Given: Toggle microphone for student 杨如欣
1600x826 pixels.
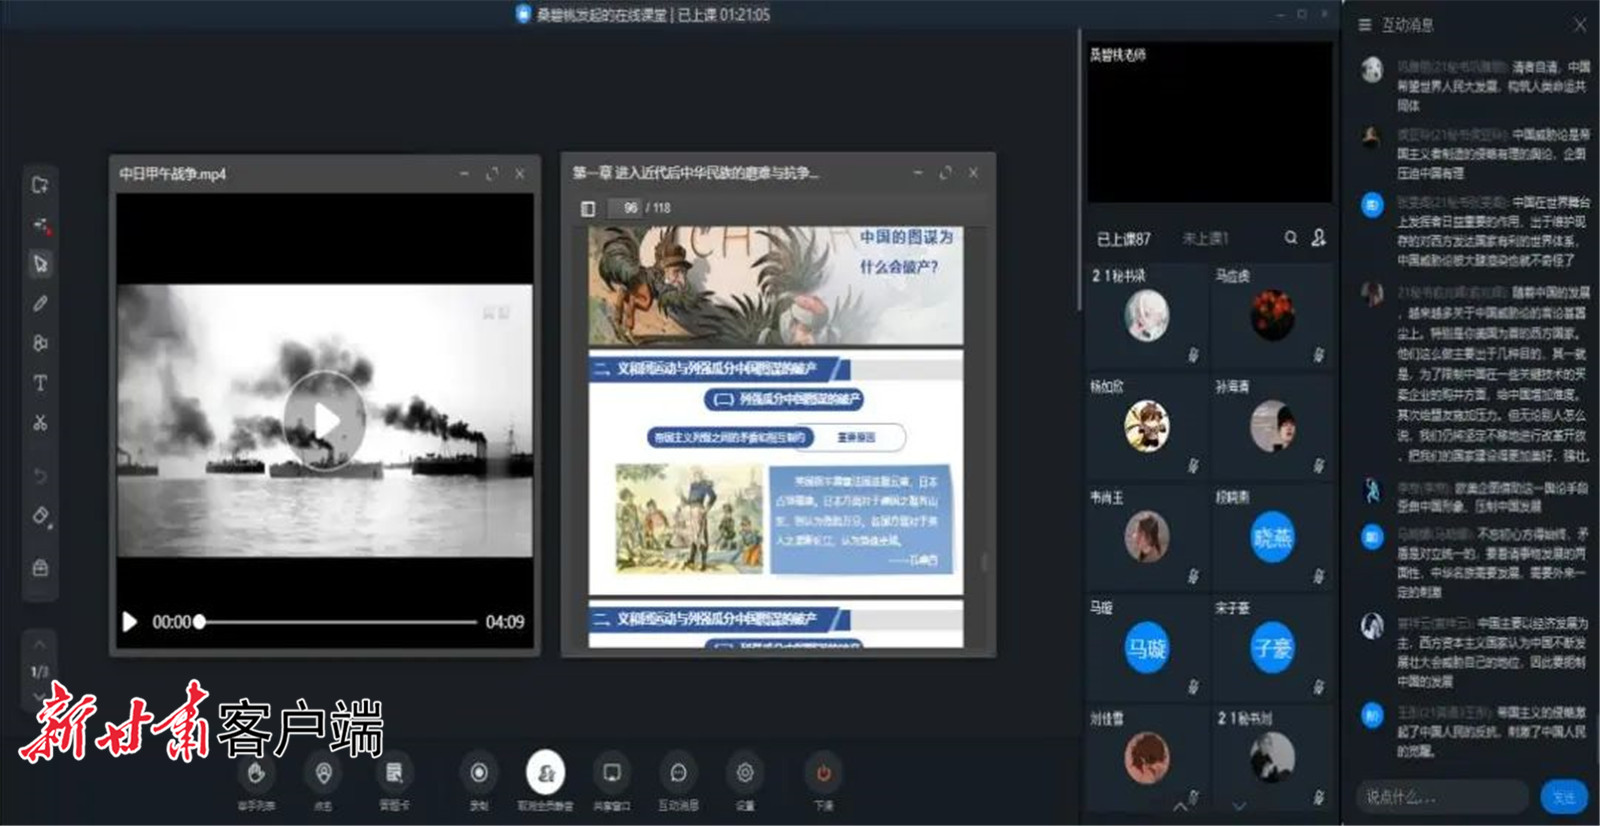Looking at the screenshot, I should [1193, 465].
